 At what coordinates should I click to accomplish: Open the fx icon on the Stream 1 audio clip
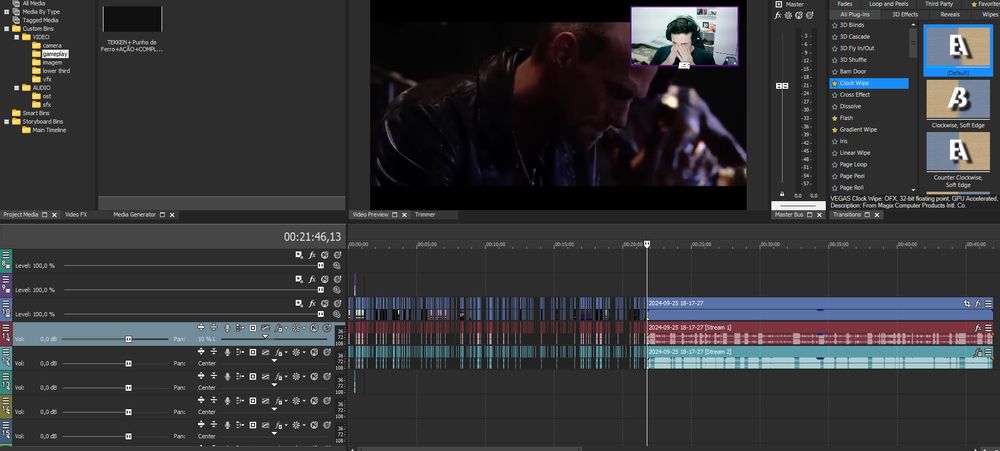click(x=978, y=328)
